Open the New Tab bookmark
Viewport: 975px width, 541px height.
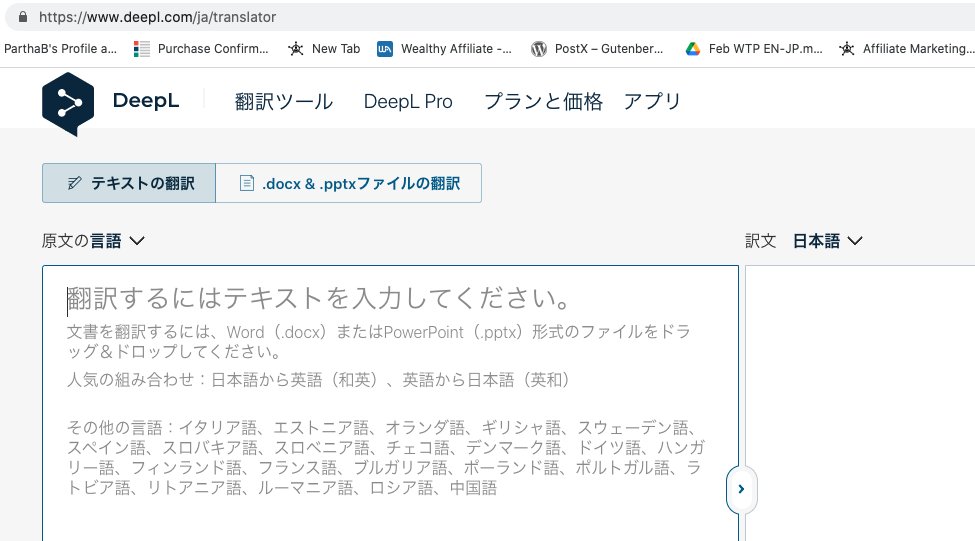click(324, 49)
